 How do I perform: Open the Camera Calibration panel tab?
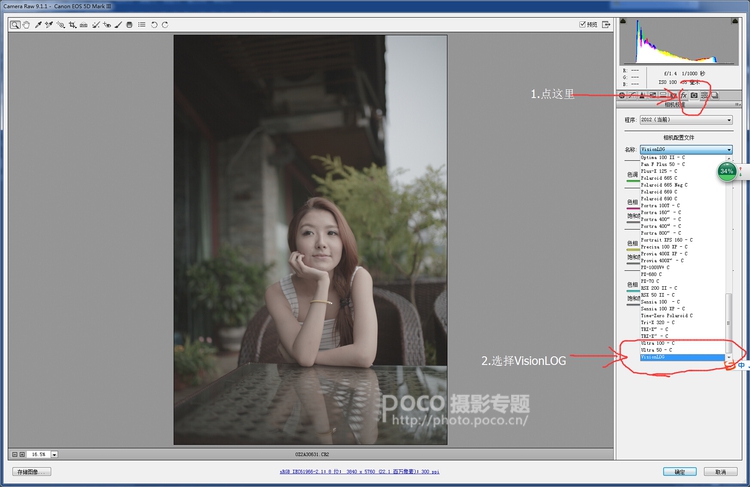pyautogui.click(x=694, y=96)
